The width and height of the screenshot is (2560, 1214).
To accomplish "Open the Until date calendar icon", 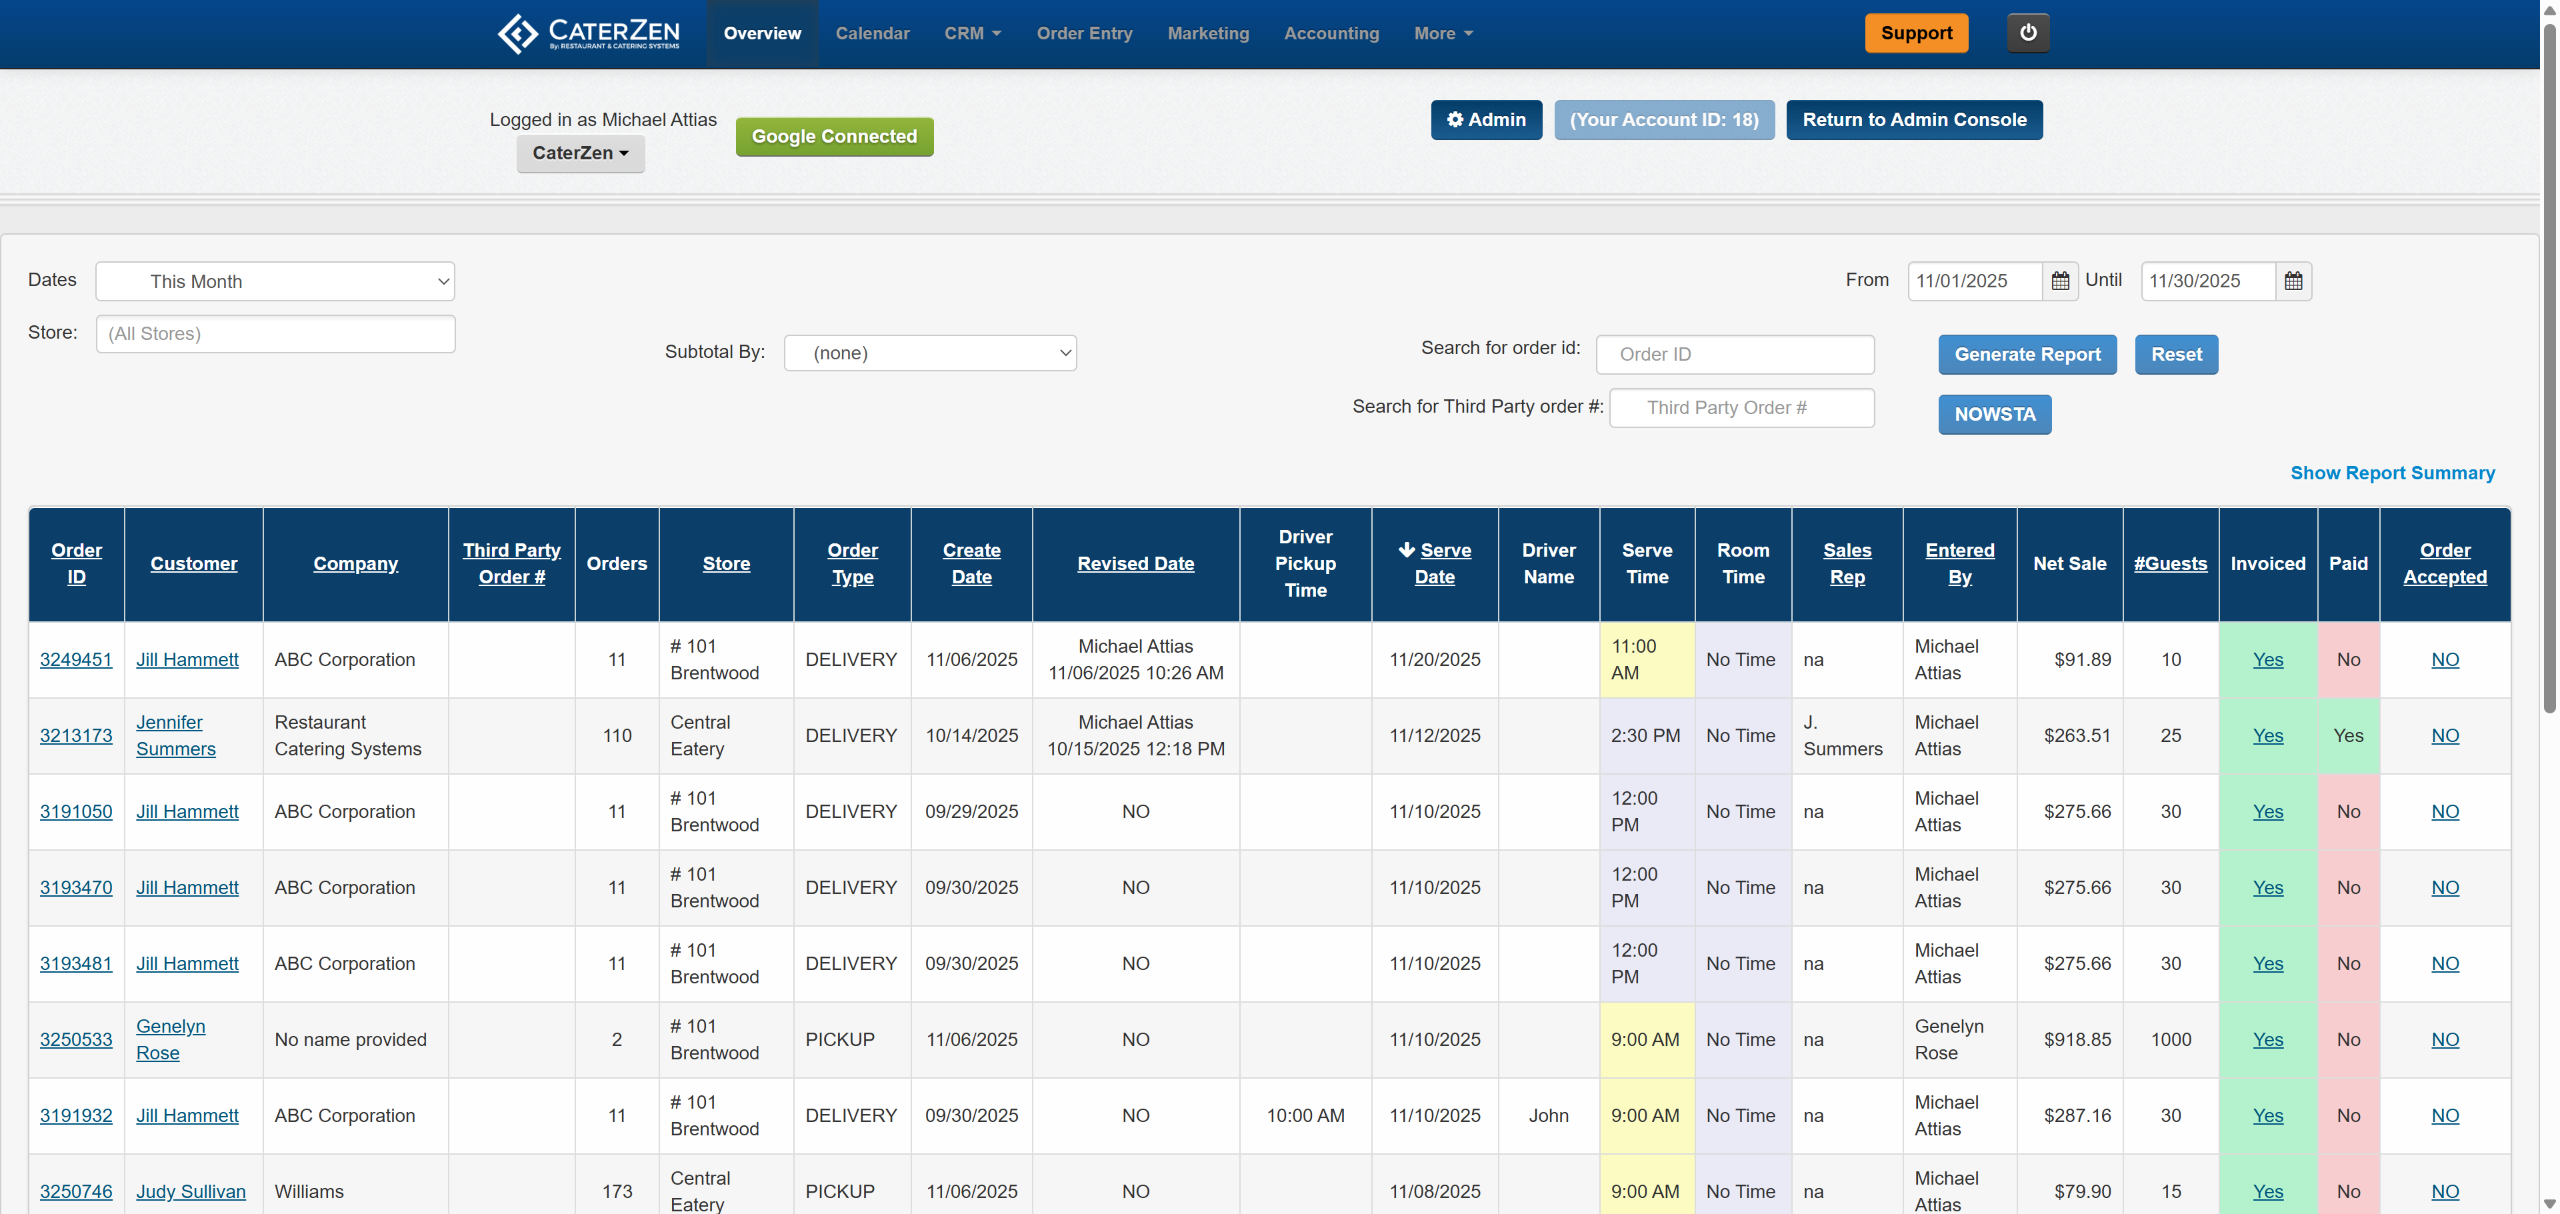I will click(x=2293, y=281).
